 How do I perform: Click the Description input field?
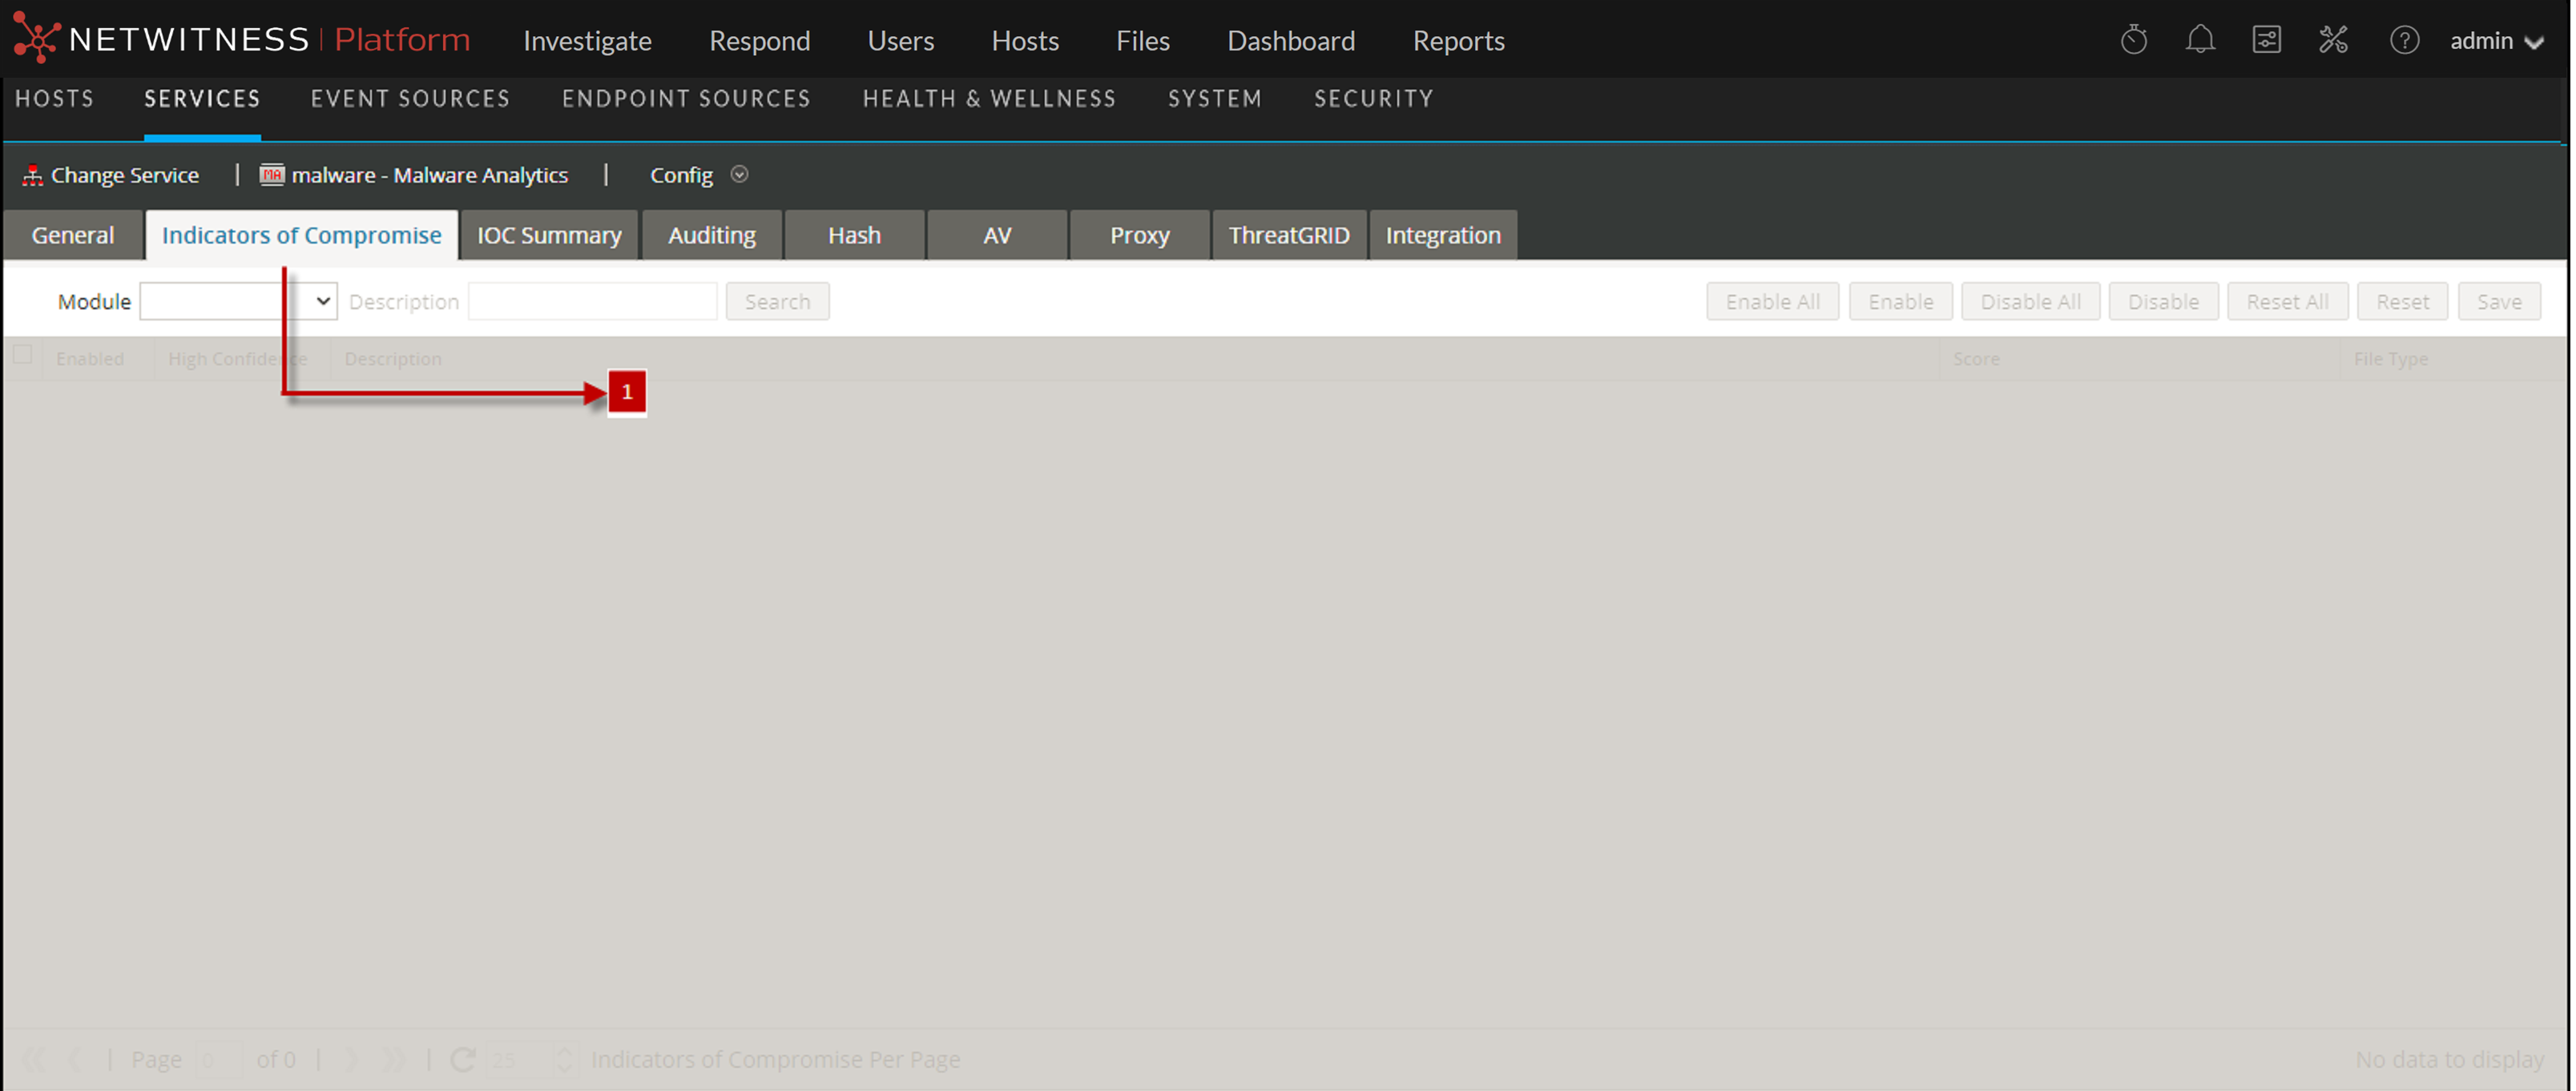point(592,301)
